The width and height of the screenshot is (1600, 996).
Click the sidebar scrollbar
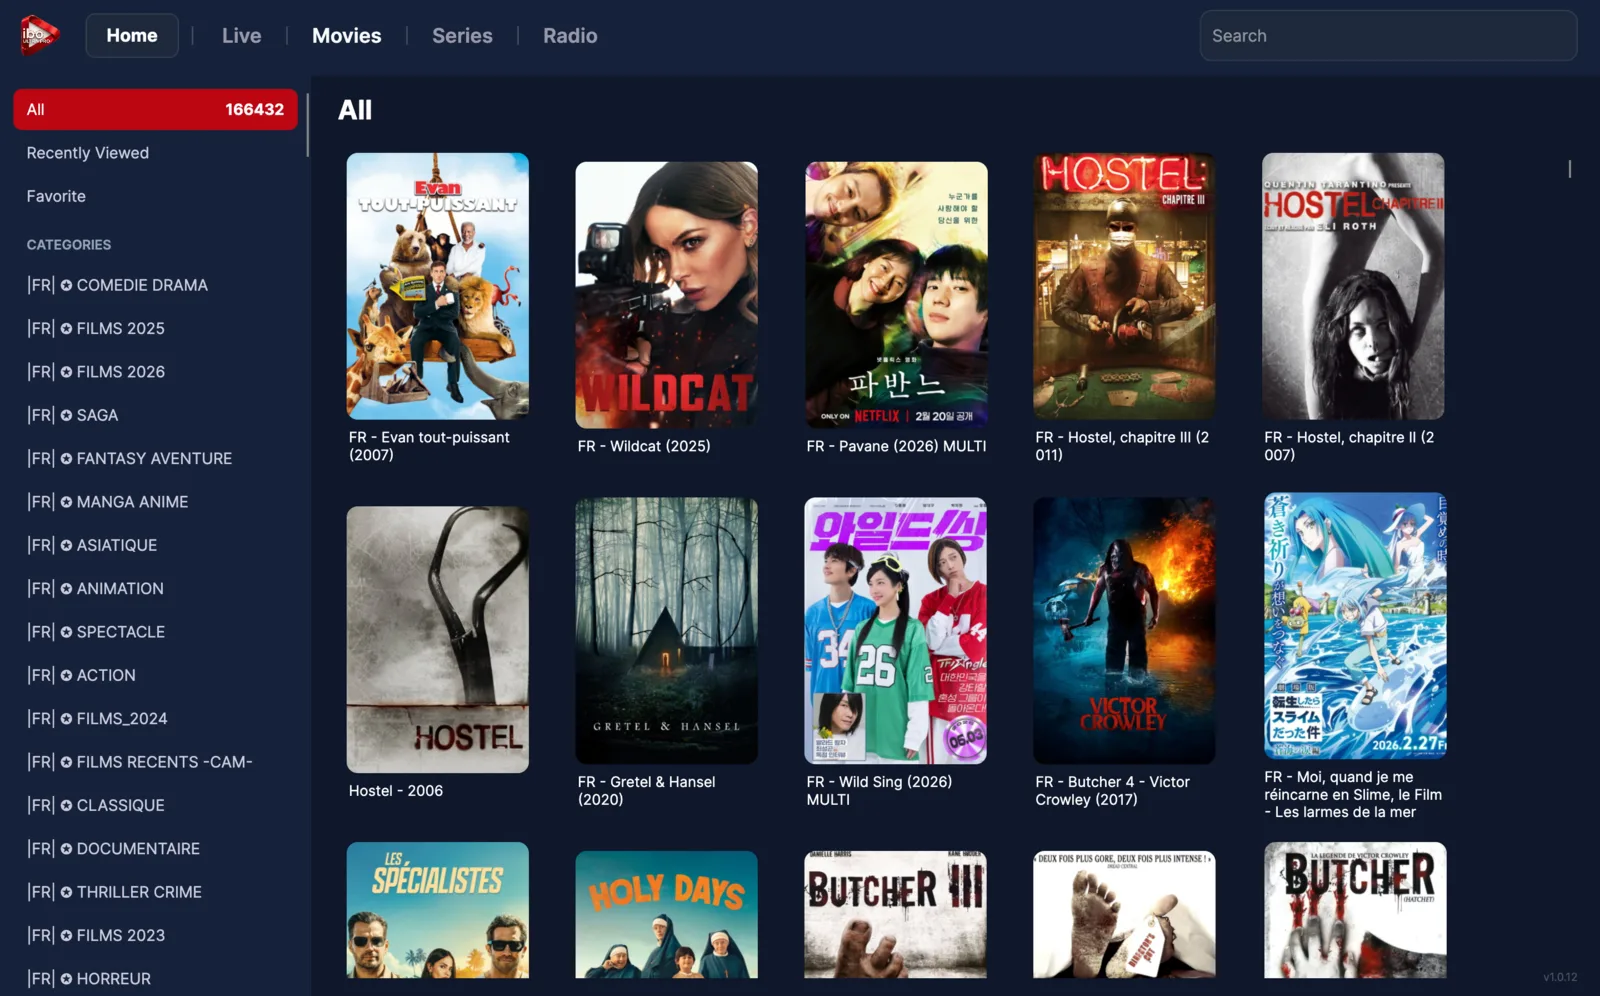tap(307, 125)
